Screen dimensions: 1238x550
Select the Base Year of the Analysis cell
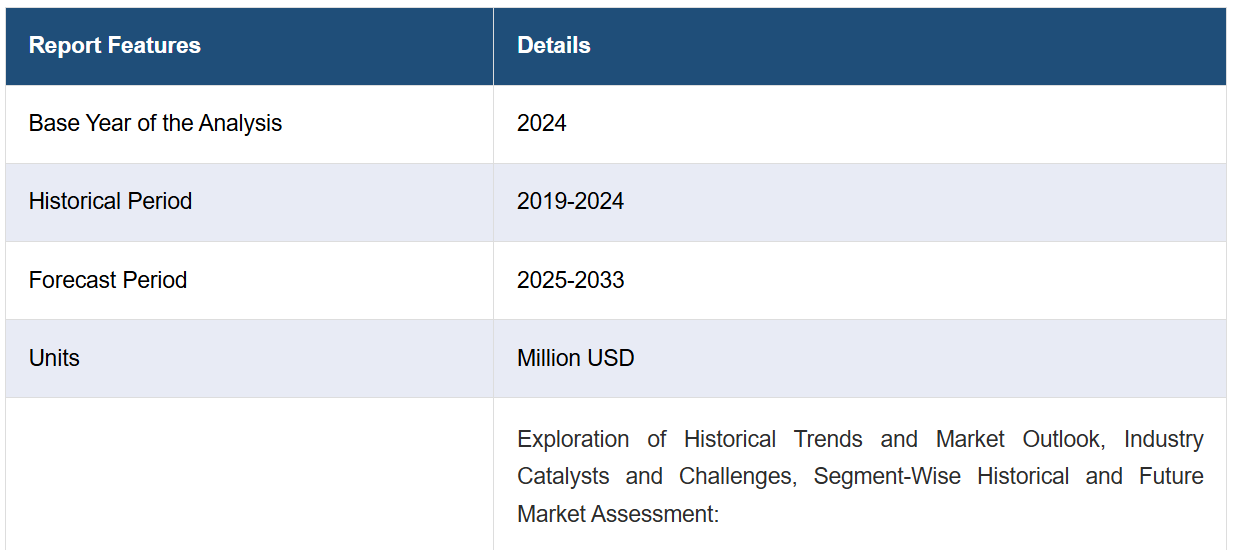click(x=249, y=124)
